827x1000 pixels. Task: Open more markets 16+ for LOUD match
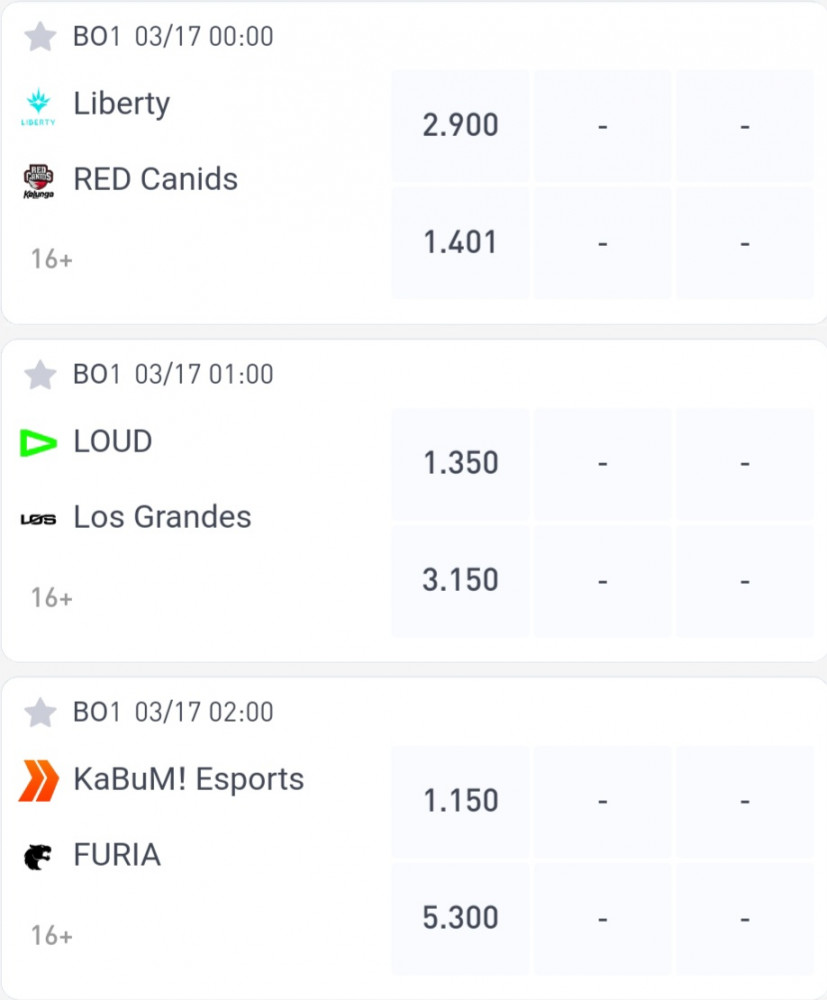pos(52,598)
